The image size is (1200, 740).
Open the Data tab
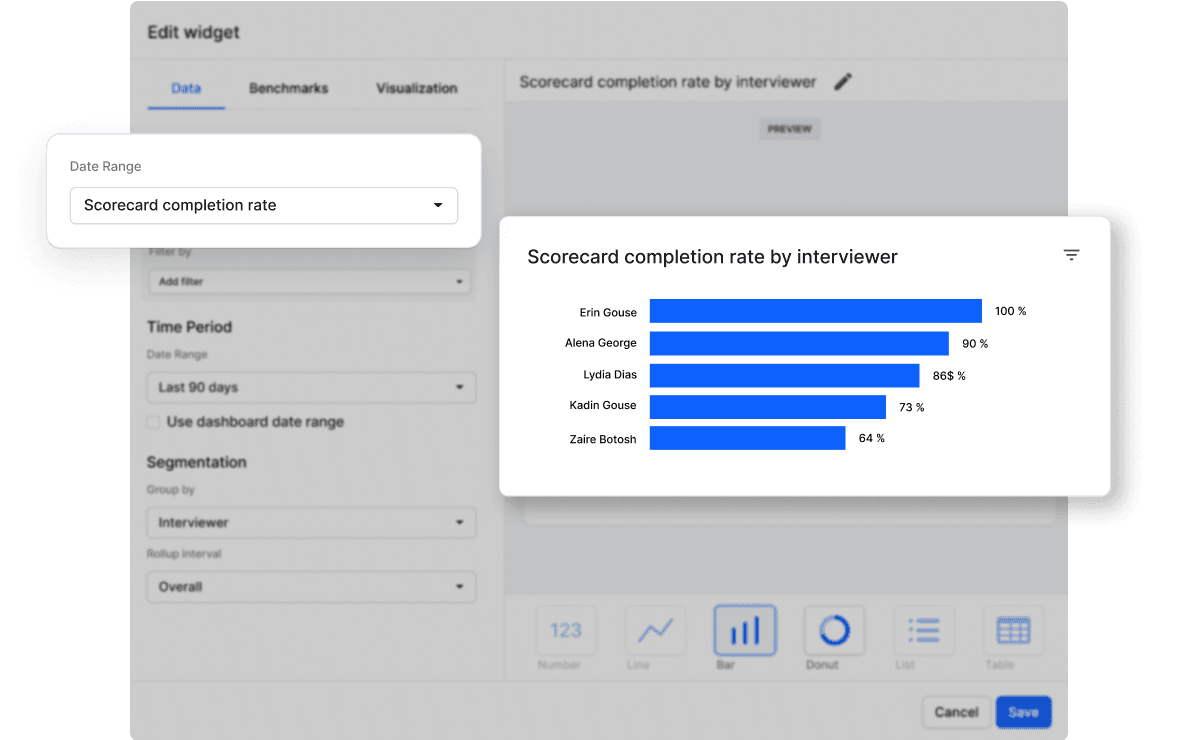tap(186, 88)
